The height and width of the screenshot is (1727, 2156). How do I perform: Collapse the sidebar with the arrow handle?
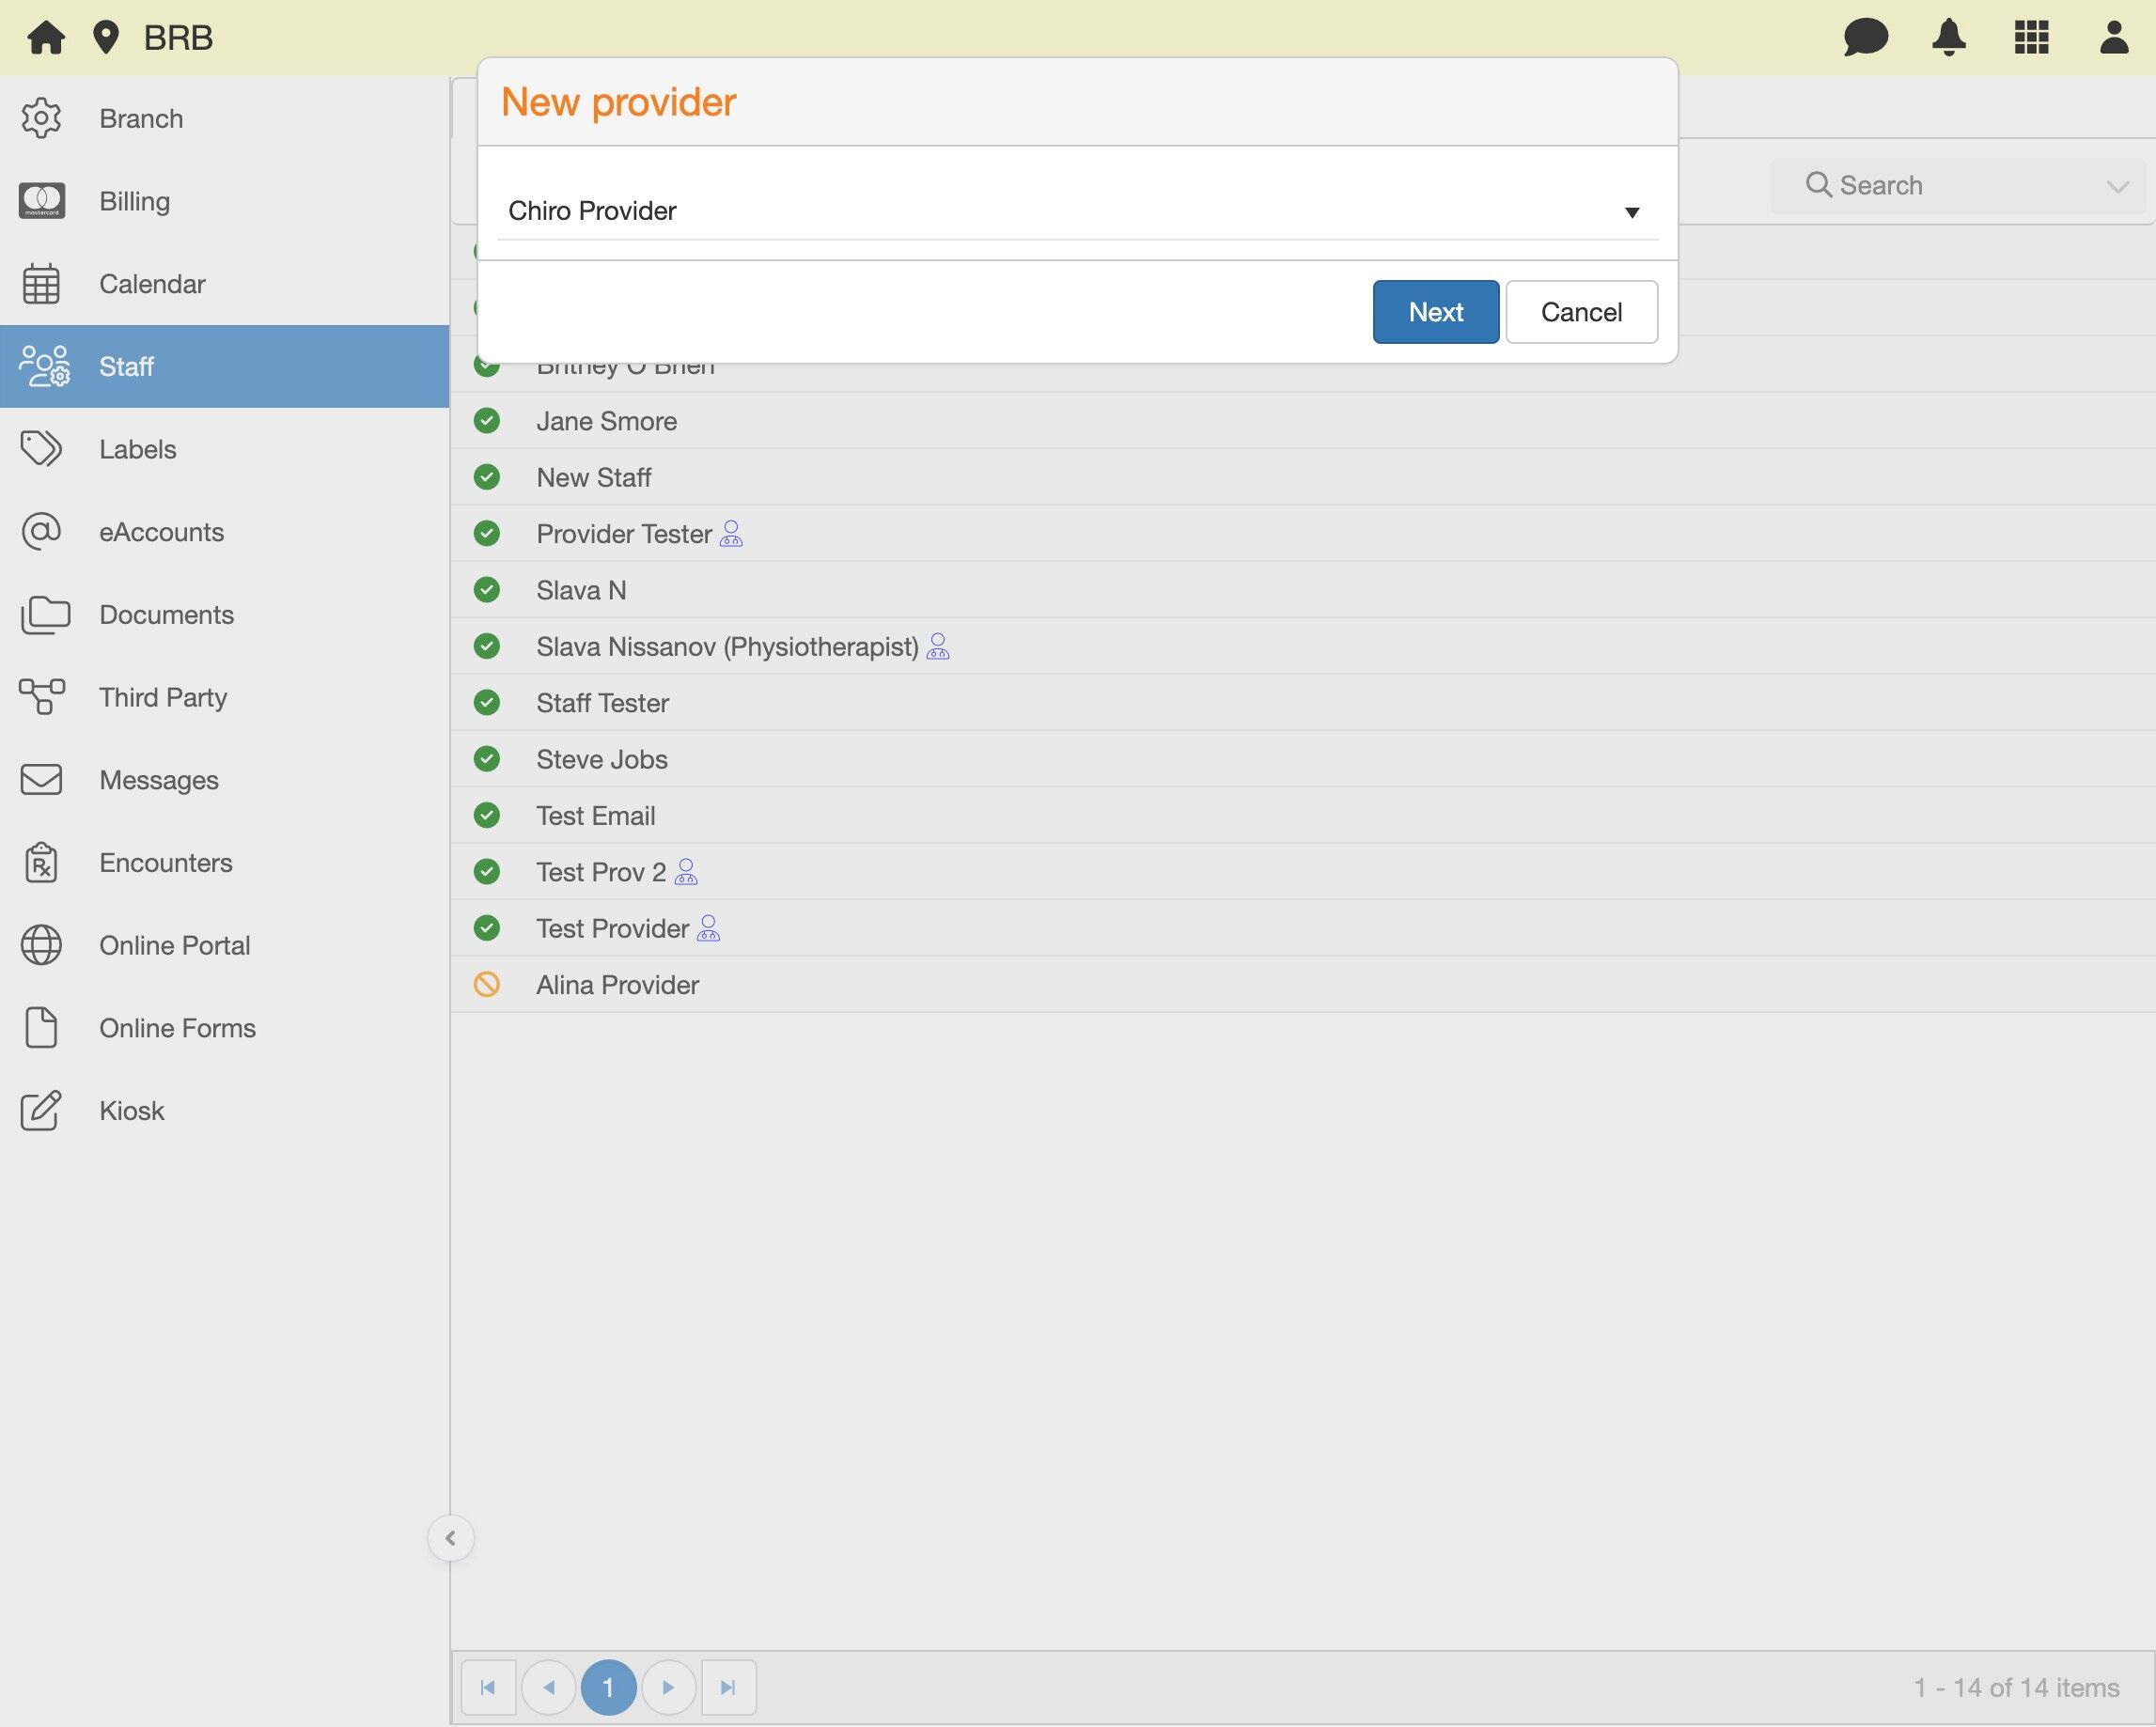point(450,1538)
